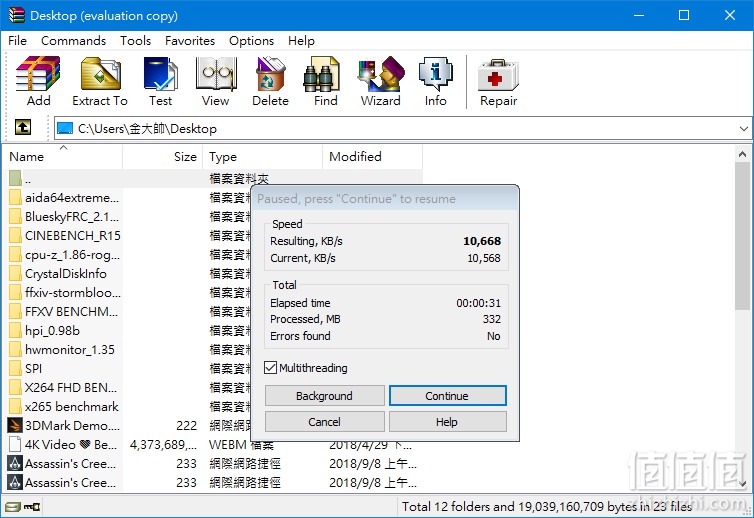Select the second Assassin's Creed row
754x518 pixels.
point(214,482)
